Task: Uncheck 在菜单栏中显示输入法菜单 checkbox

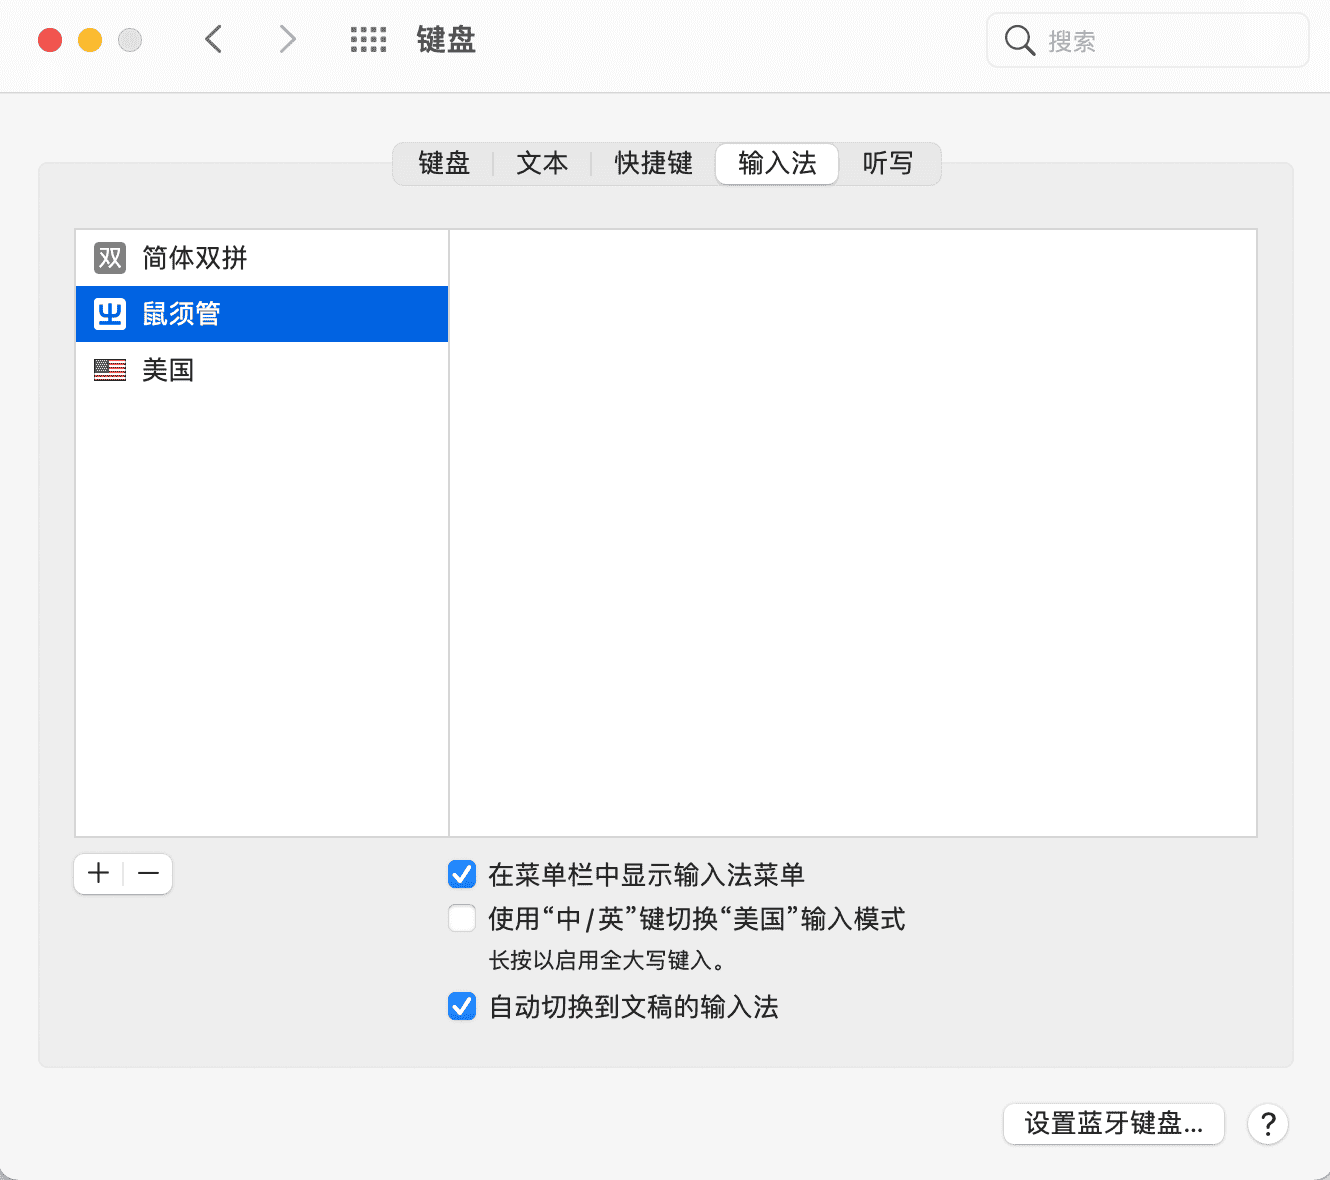Action: click(462, 875)
